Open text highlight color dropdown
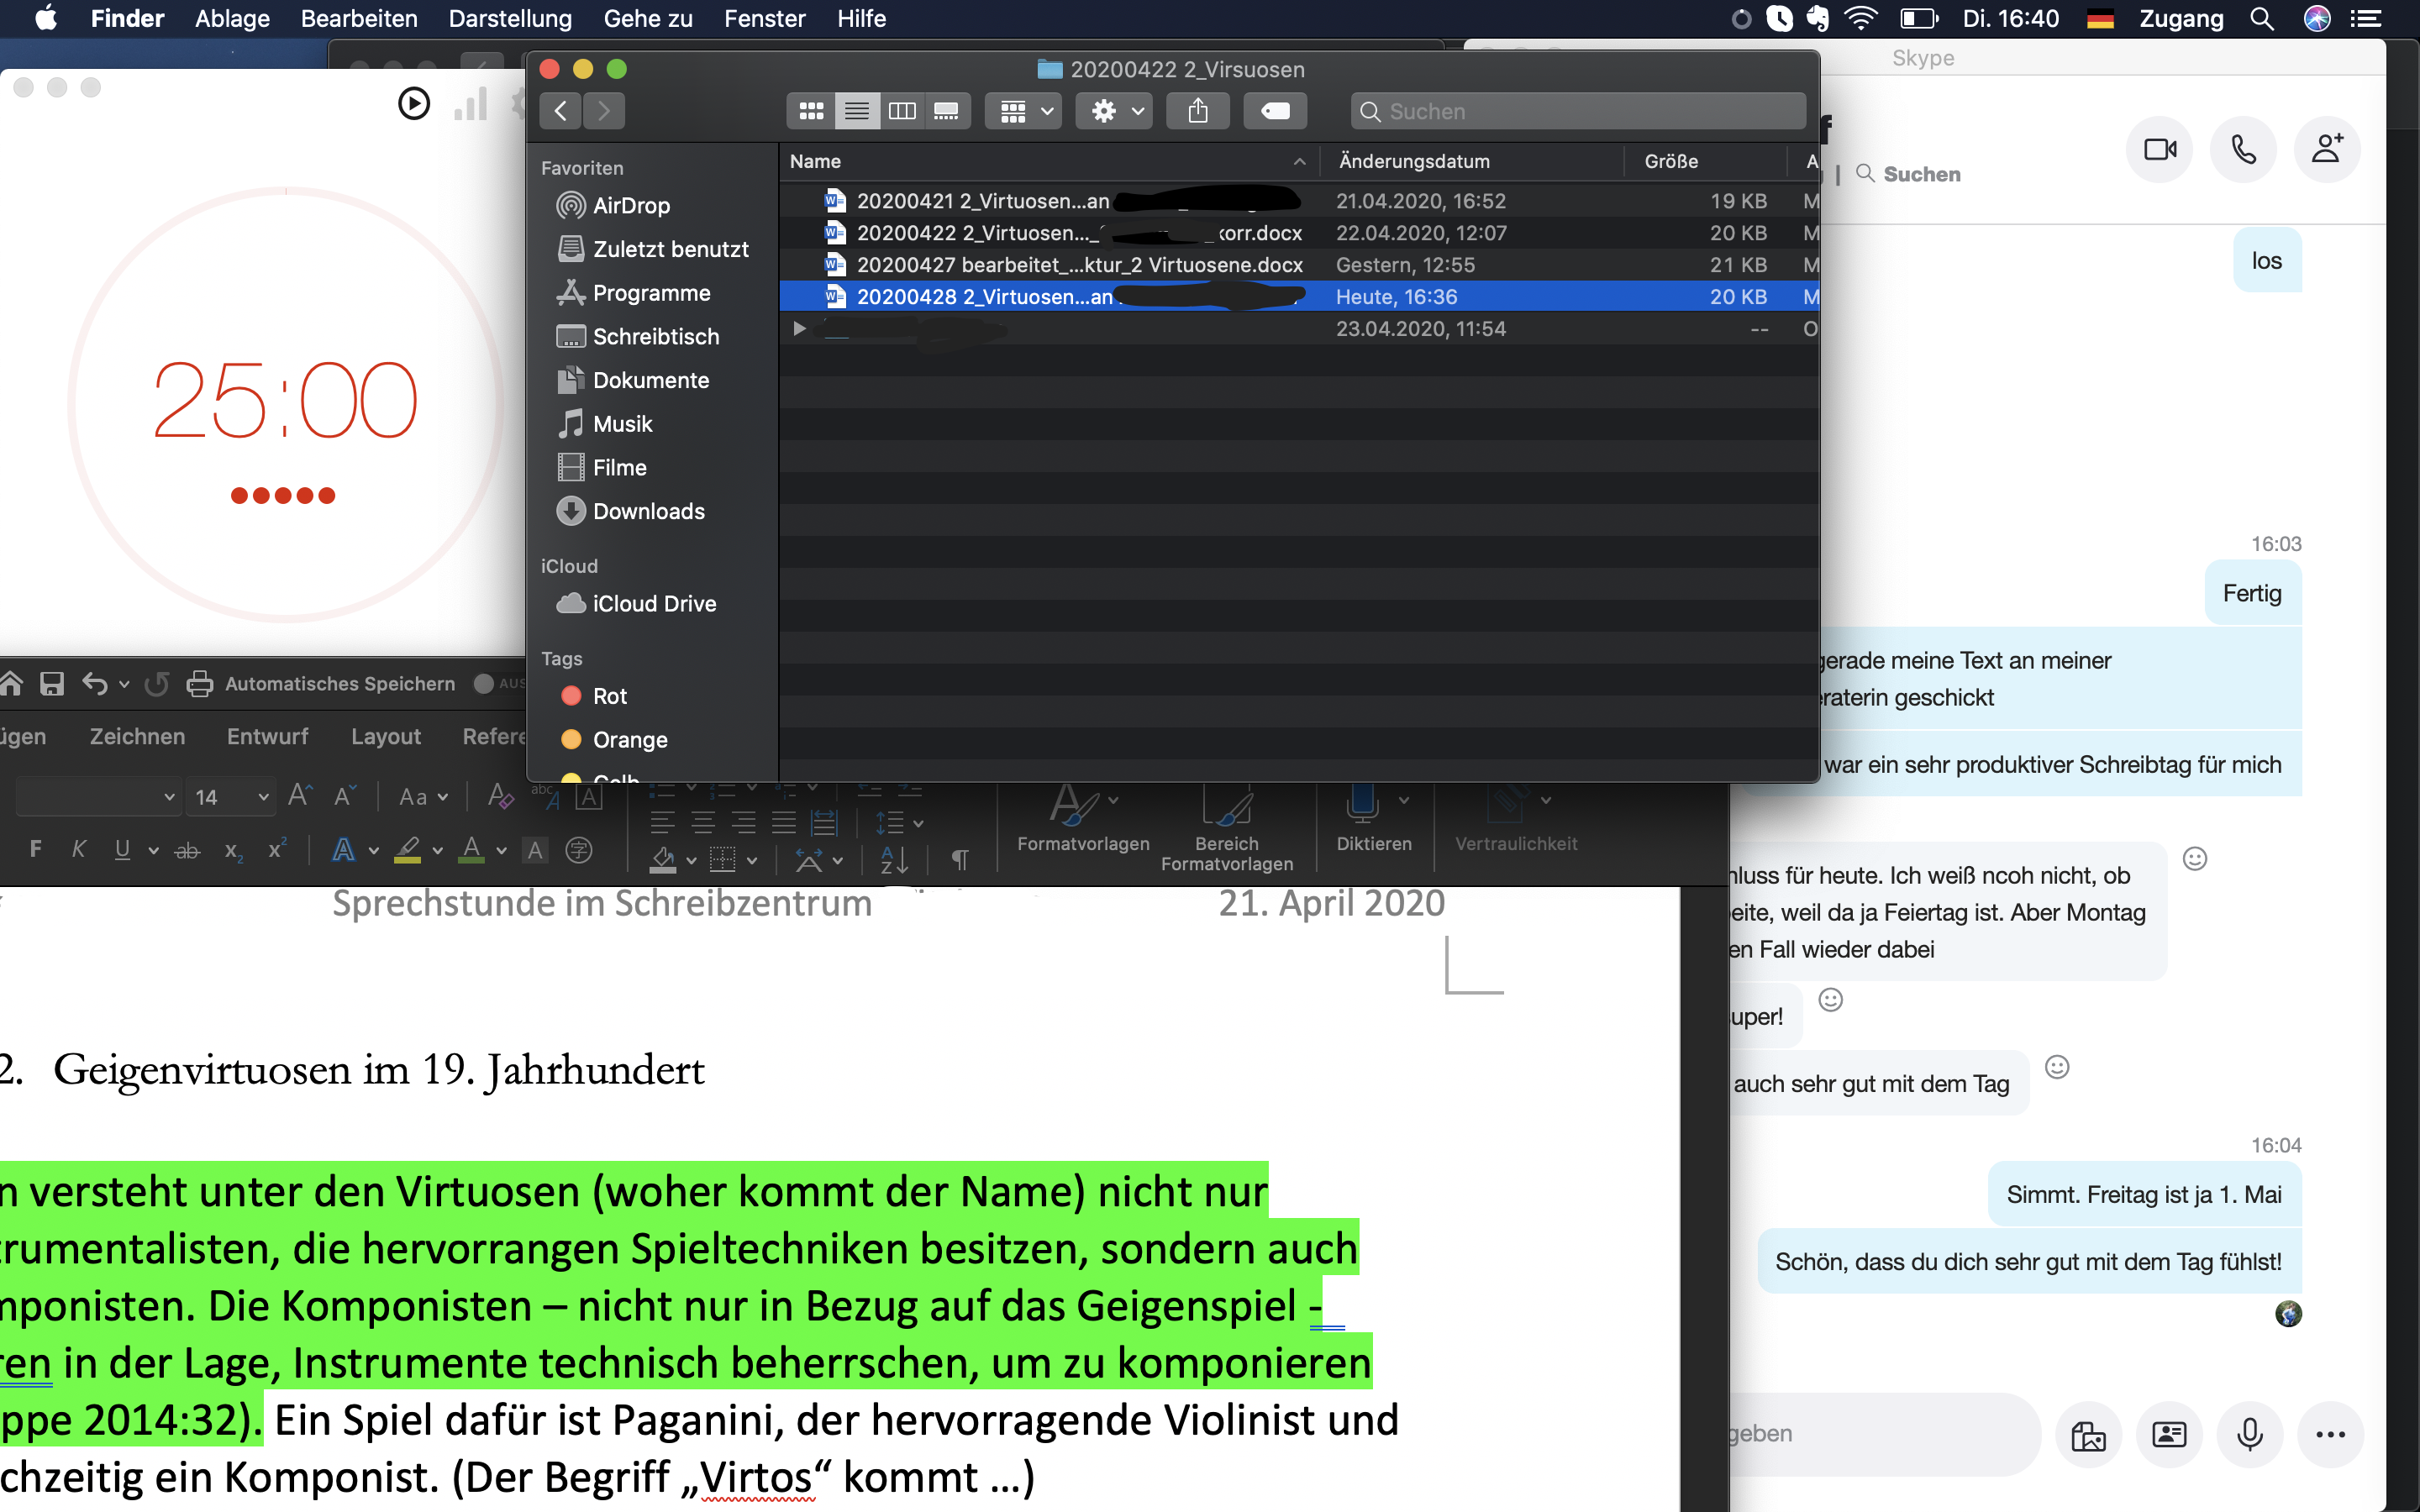2420x1512 pixels. pos(438,851)
